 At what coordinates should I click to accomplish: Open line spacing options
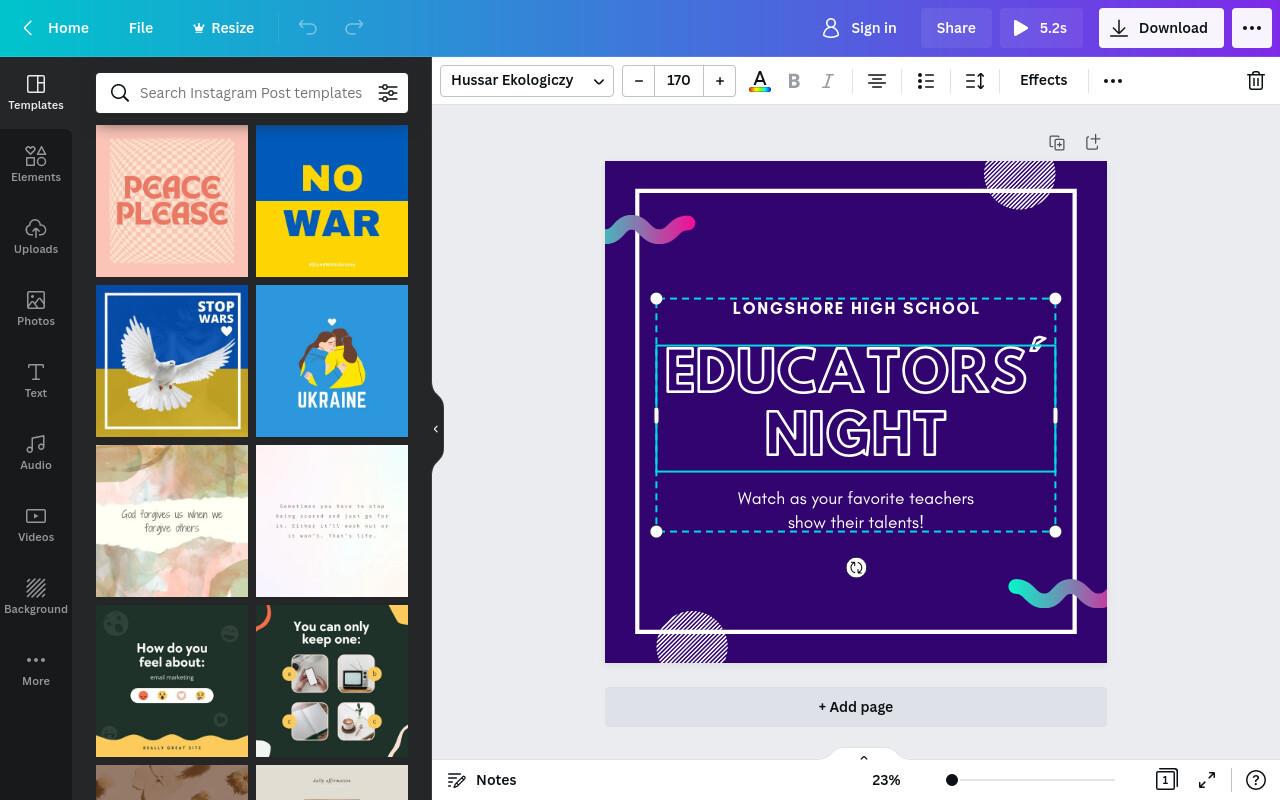coord(975,81)
